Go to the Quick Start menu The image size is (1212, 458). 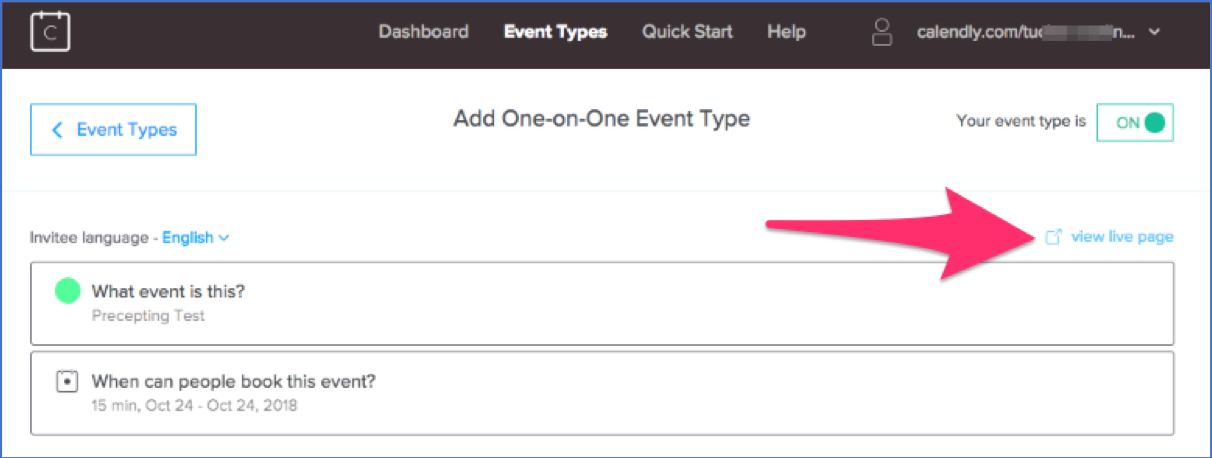[687, 32]
